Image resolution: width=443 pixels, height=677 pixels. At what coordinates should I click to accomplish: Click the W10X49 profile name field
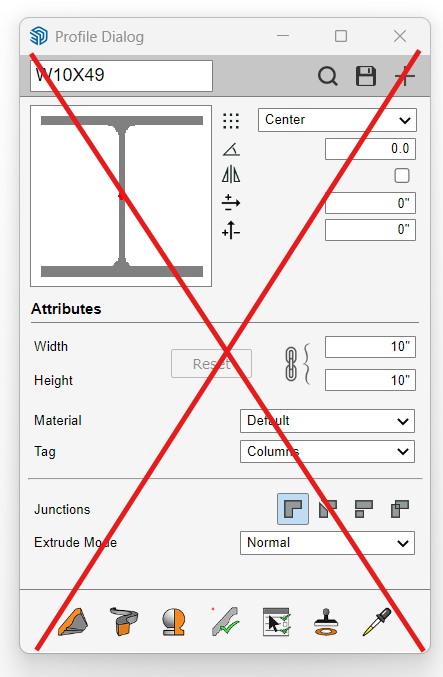121,76
